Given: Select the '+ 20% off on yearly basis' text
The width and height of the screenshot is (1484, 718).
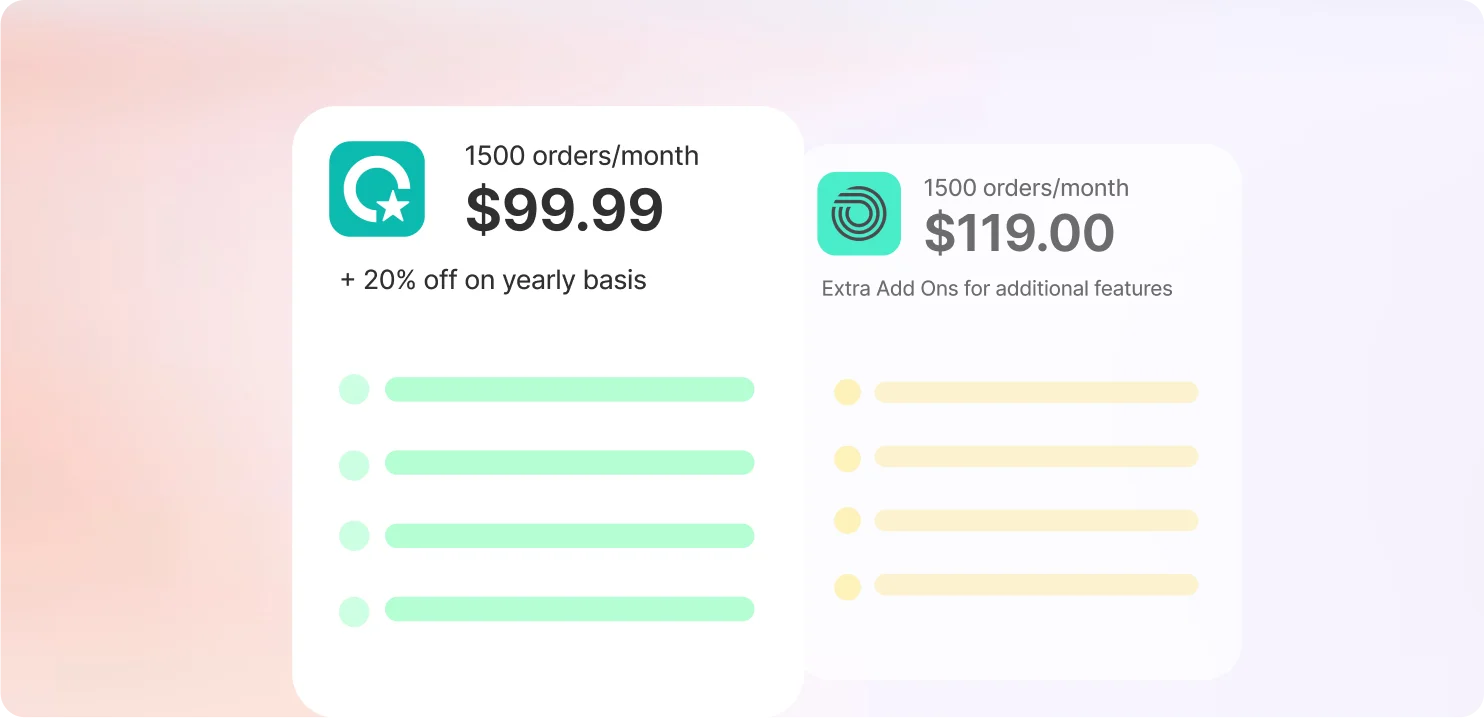Looking at the screenshot, I should click(x=493, y=280).
